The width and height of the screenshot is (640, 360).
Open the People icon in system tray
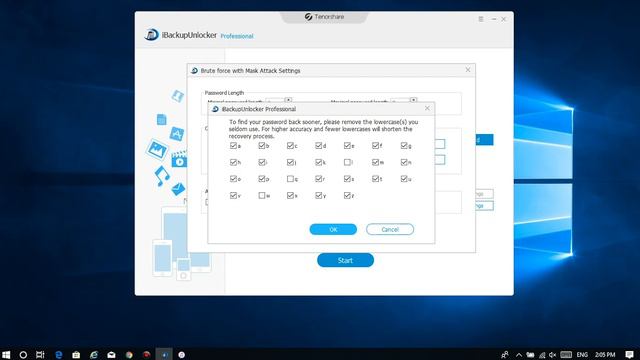[x=505, y=355]
